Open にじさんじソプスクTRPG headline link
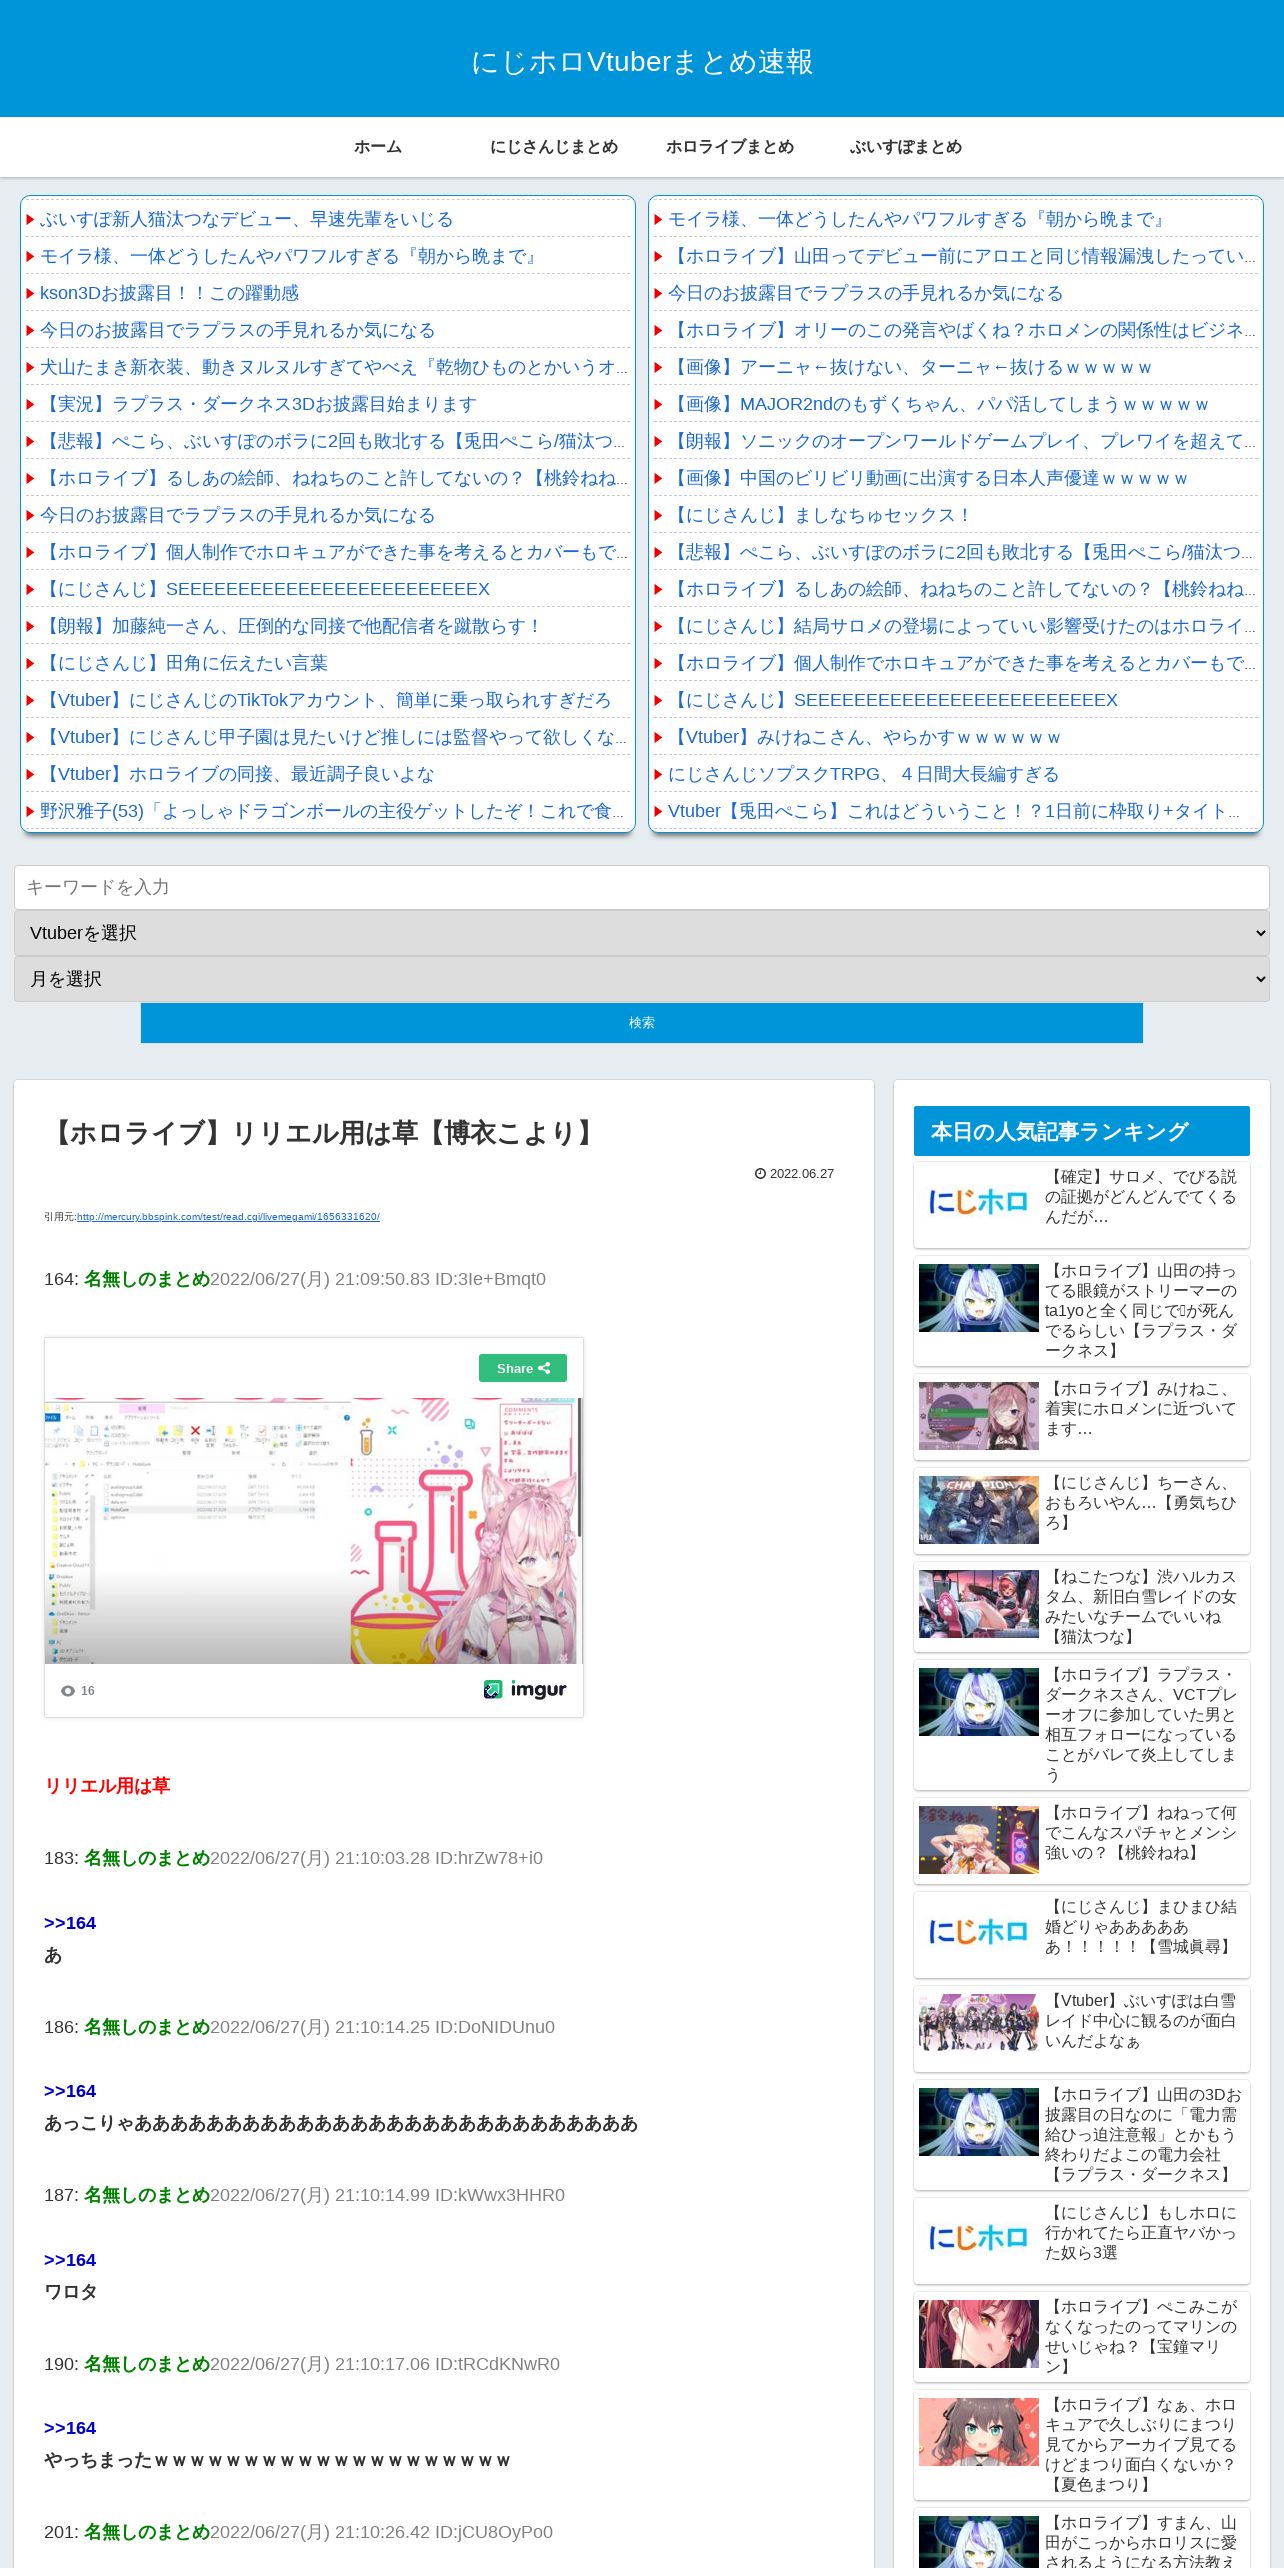1284x2568 pixels. [x=863, y=774]
